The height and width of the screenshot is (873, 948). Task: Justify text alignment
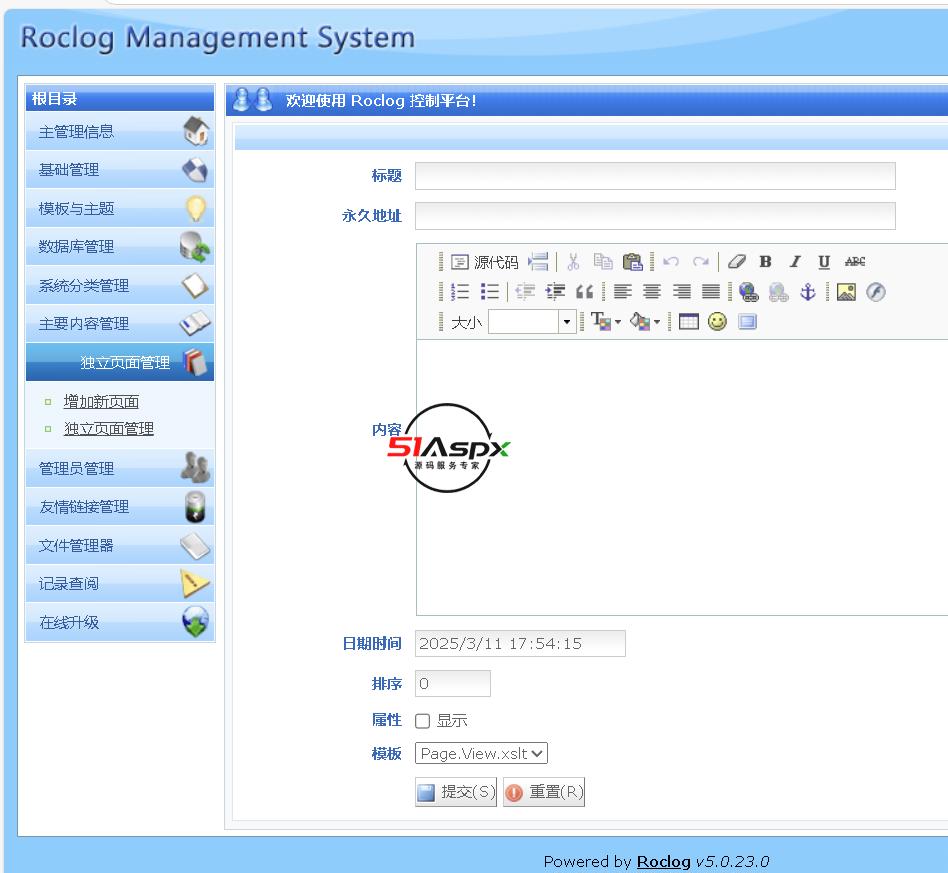pos(711,292)
